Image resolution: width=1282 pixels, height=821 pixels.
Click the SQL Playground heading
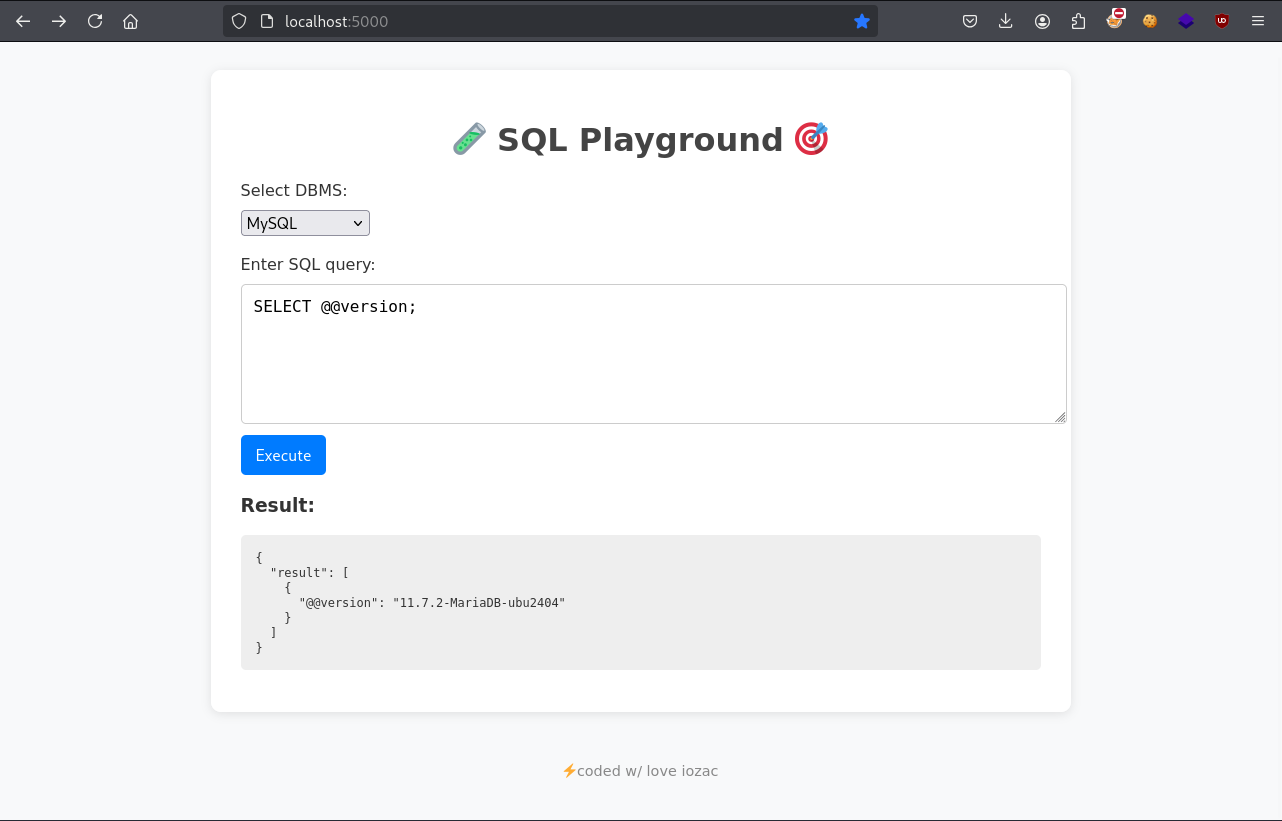click(x=640, y=139)
